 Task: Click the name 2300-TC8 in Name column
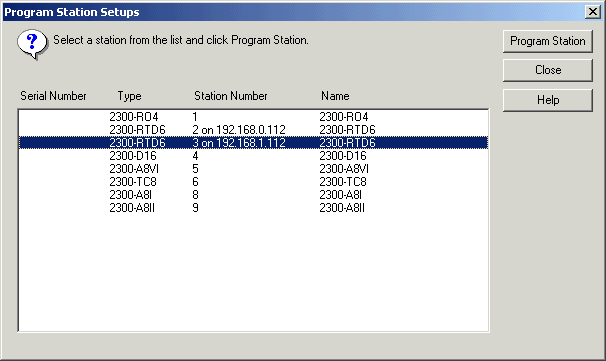(343, 182)
